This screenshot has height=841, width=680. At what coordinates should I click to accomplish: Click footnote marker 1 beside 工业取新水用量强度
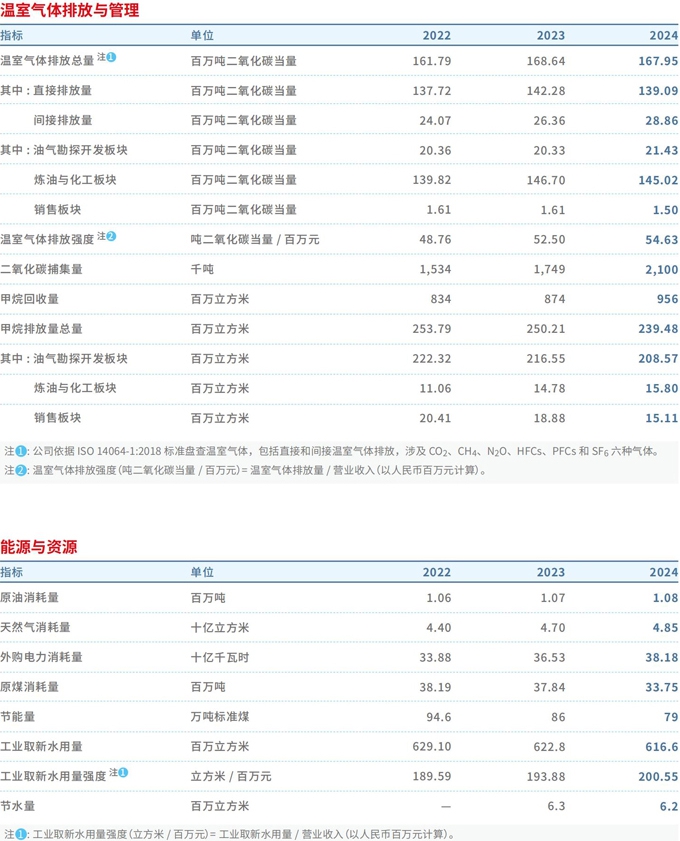123,772
